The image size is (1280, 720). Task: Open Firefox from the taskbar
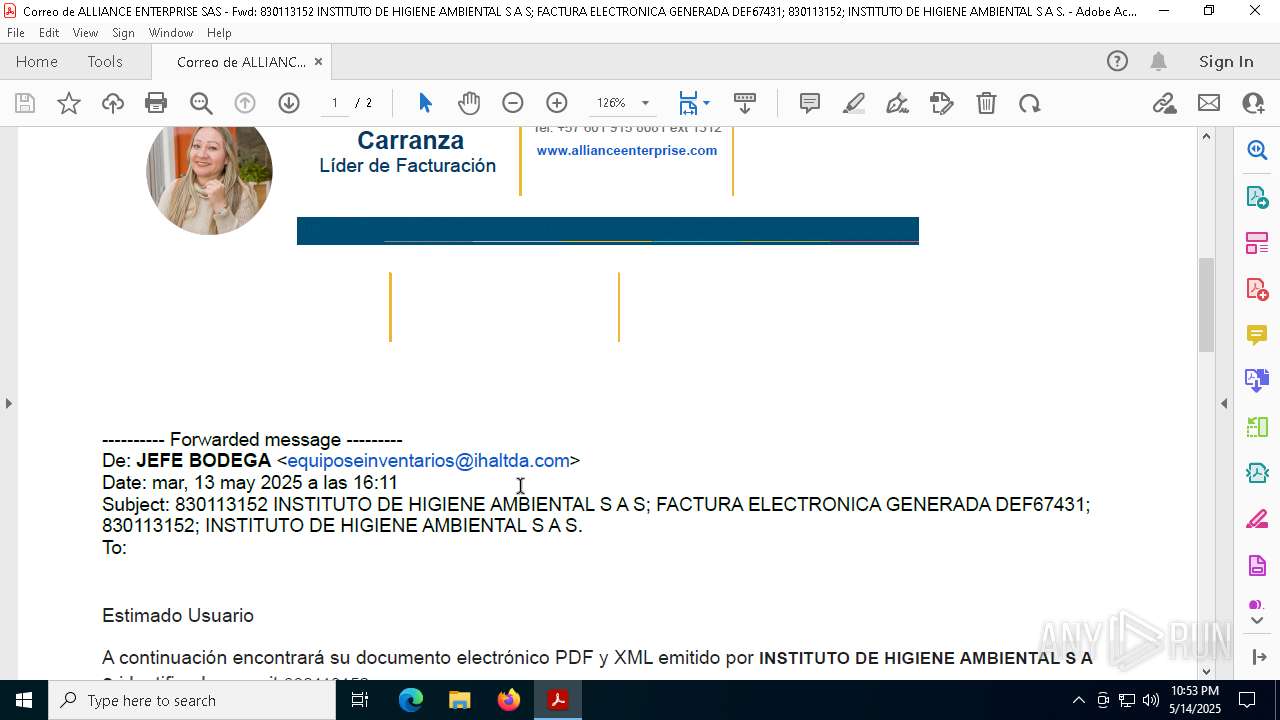[509, 700]
